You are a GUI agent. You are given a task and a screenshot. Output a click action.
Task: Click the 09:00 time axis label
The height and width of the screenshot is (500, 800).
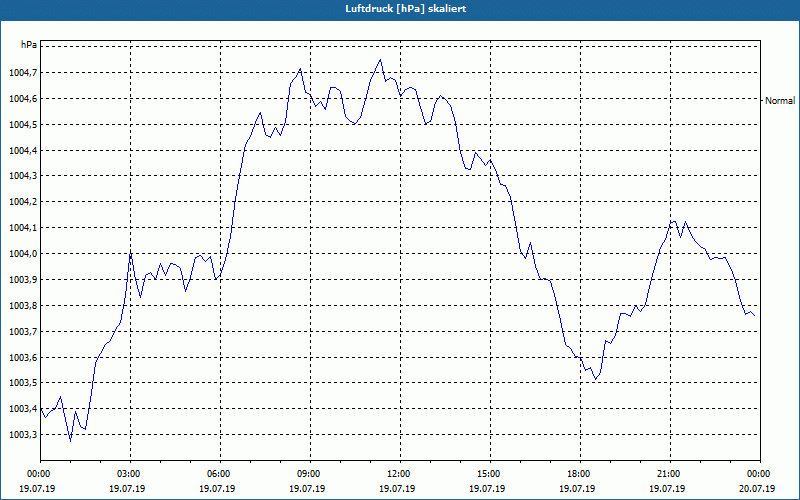[308, 474]
